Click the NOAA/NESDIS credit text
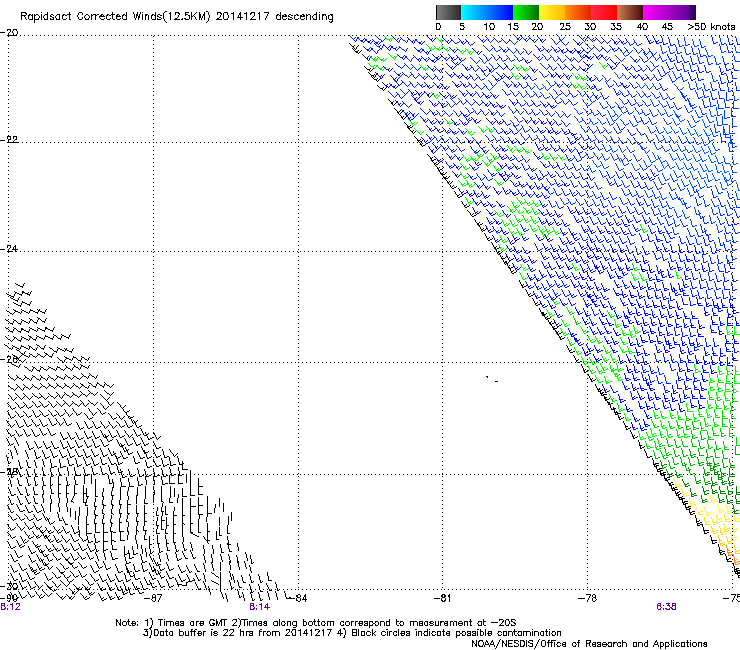 tap(589, 644)
